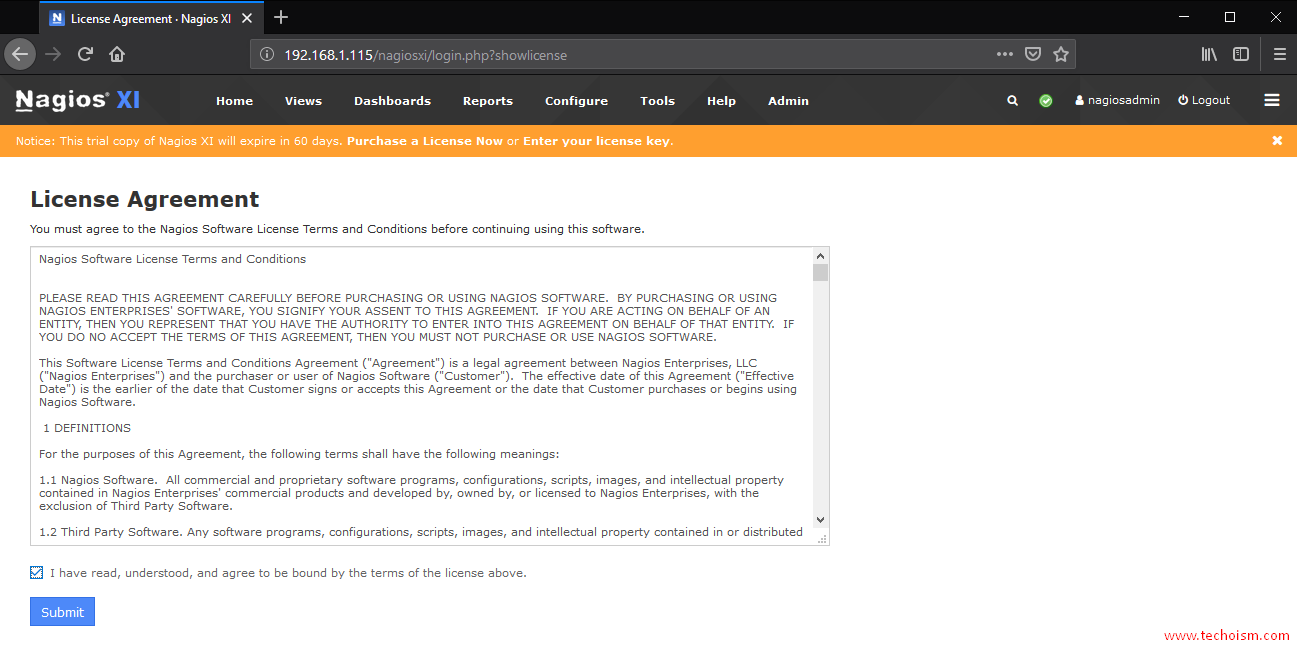Show site information icon in address bar
Viewport: 1297px width, 648px height.
coord(267,55)
